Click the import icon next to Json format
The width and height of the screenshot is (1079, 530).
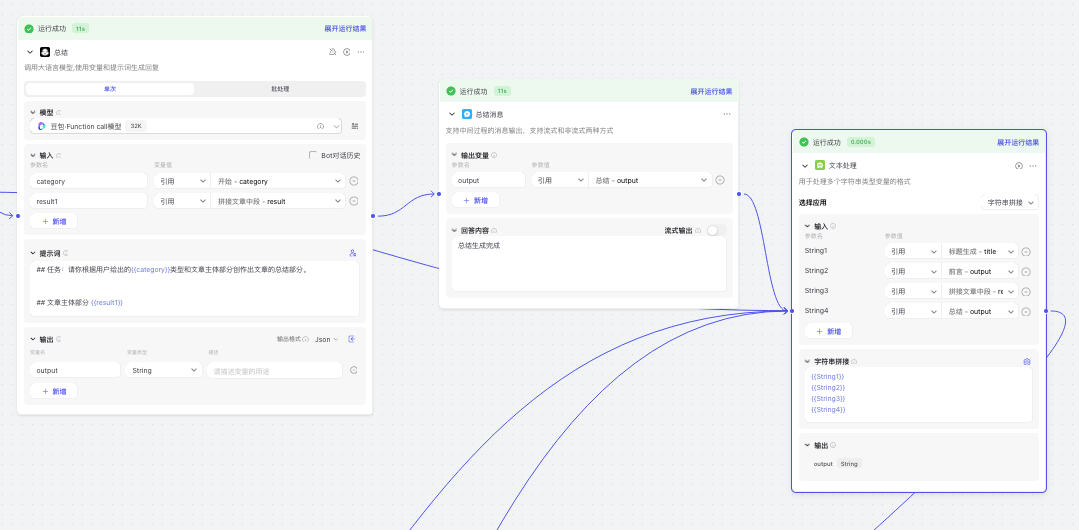(x=352, y=339)
